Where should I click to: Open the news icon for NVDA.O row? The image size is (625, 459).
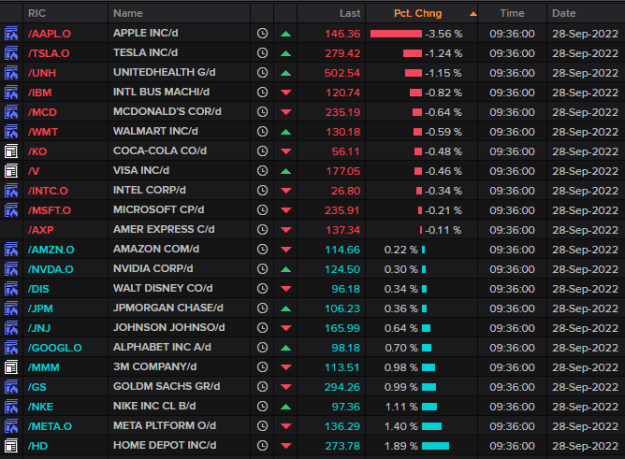coord(11,269)
